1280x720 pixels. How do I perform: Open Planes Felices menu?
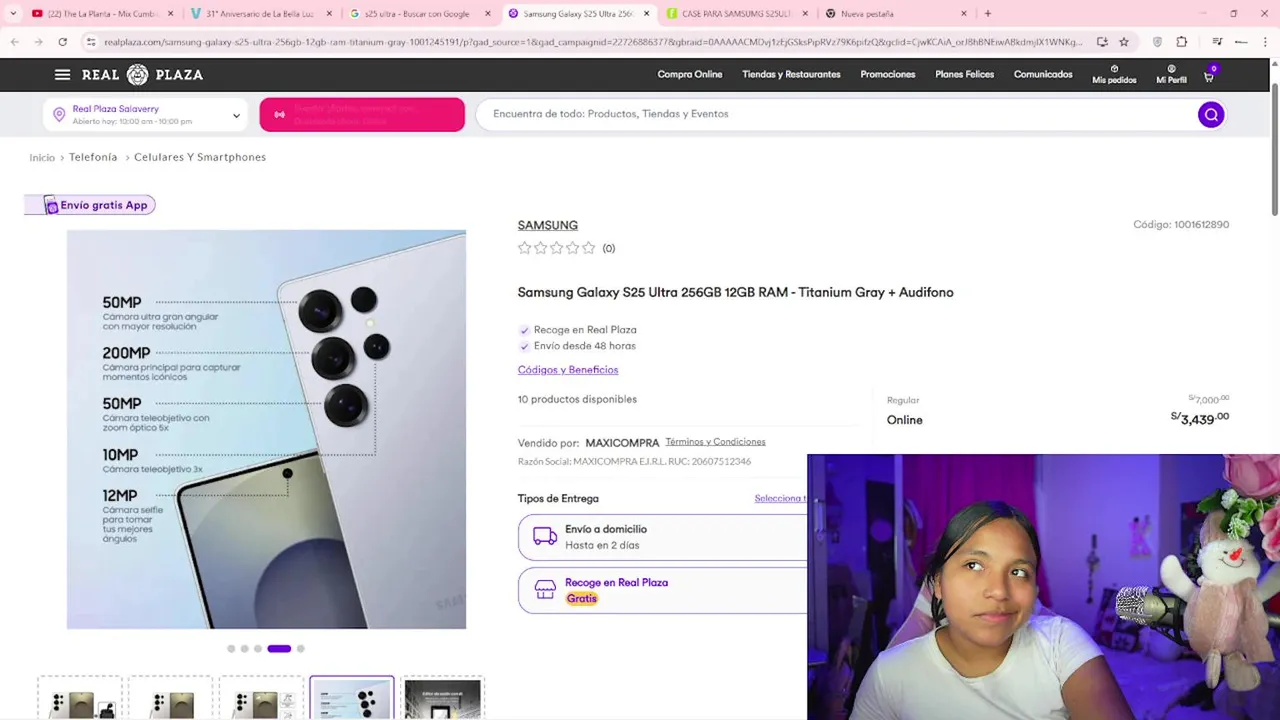click(x=964, y=75)
